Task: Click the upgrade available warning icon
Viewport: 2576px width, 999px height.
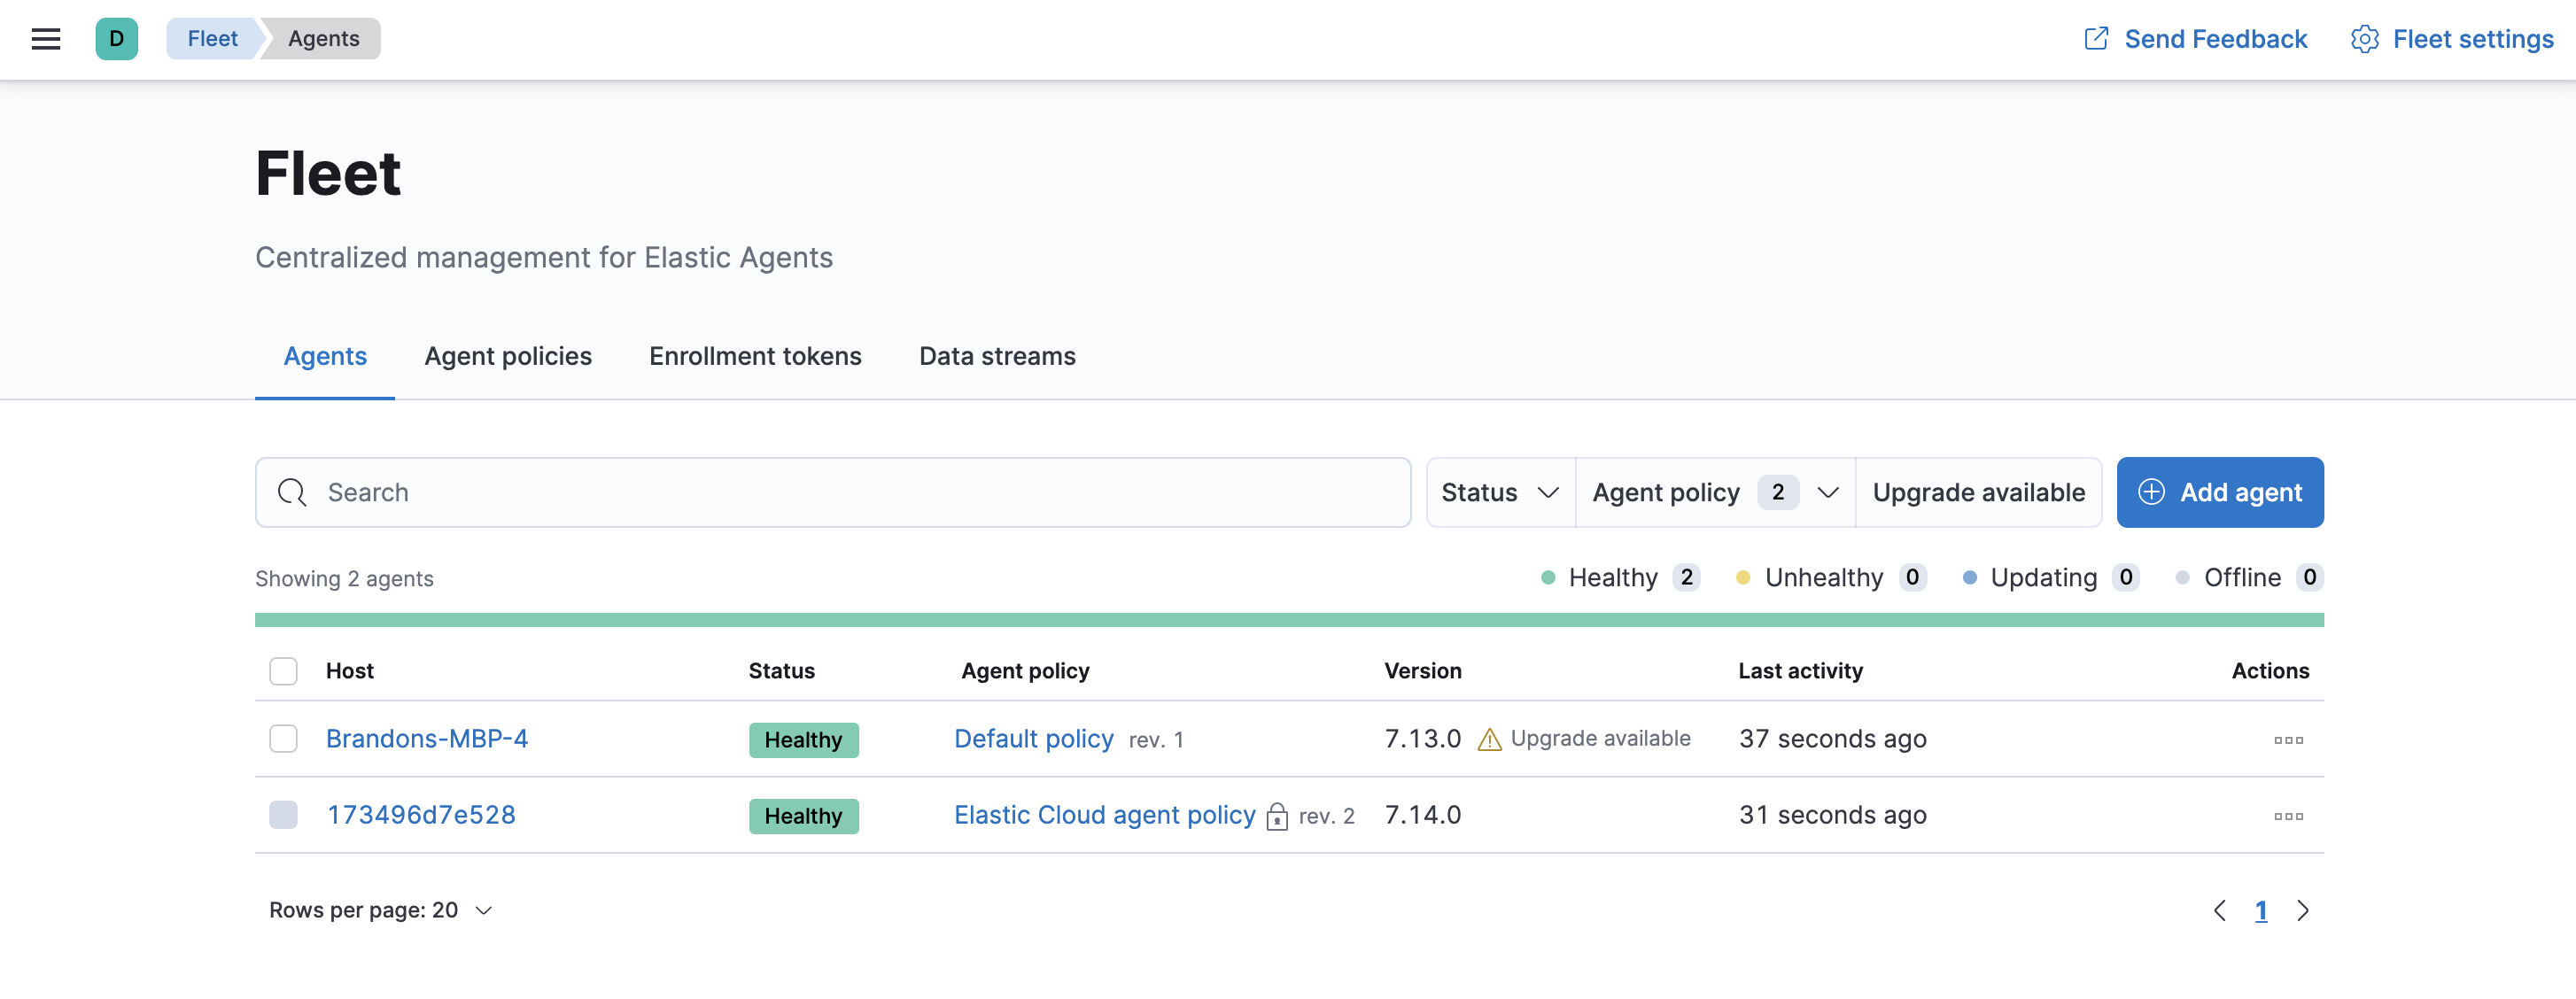Action: click(1489, 740)
